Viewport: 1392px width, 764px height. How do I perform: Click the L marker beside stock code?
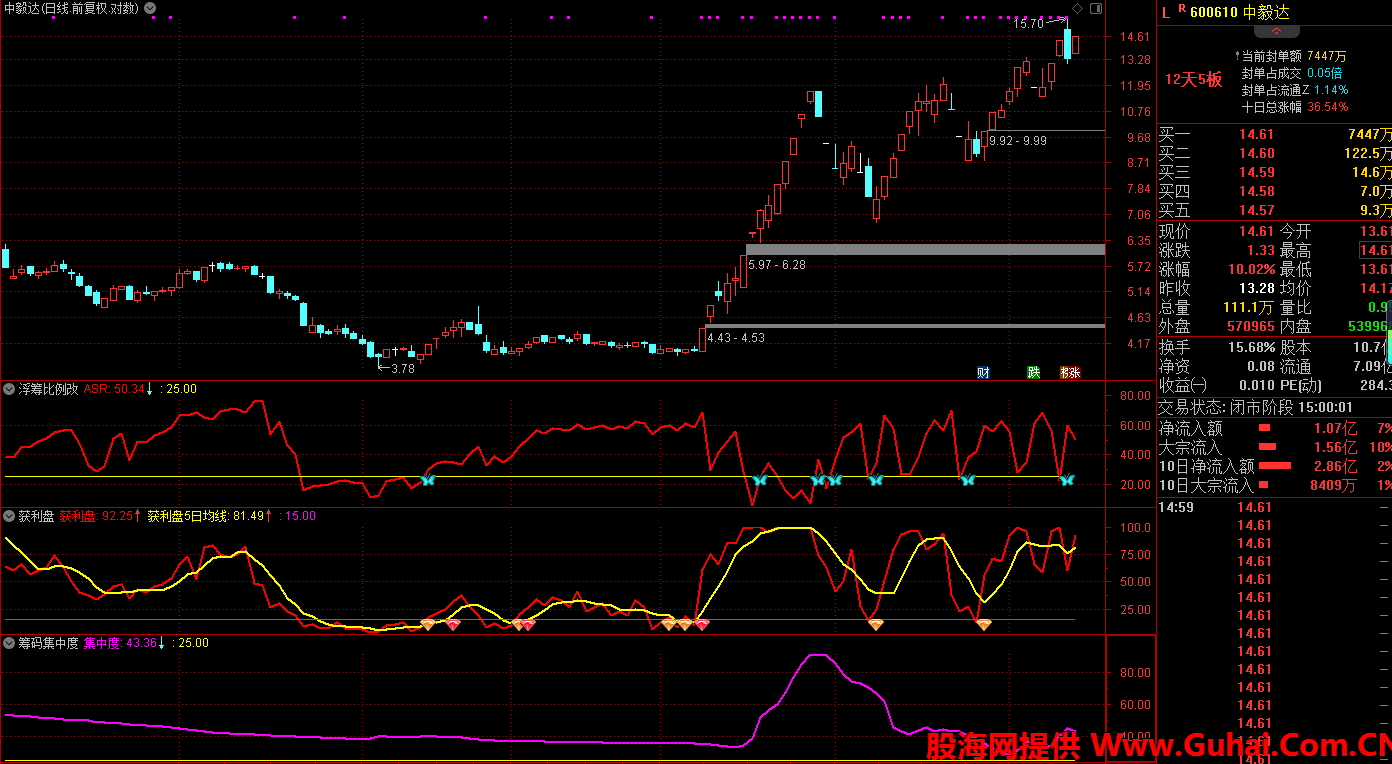(x=1166, y=12)
